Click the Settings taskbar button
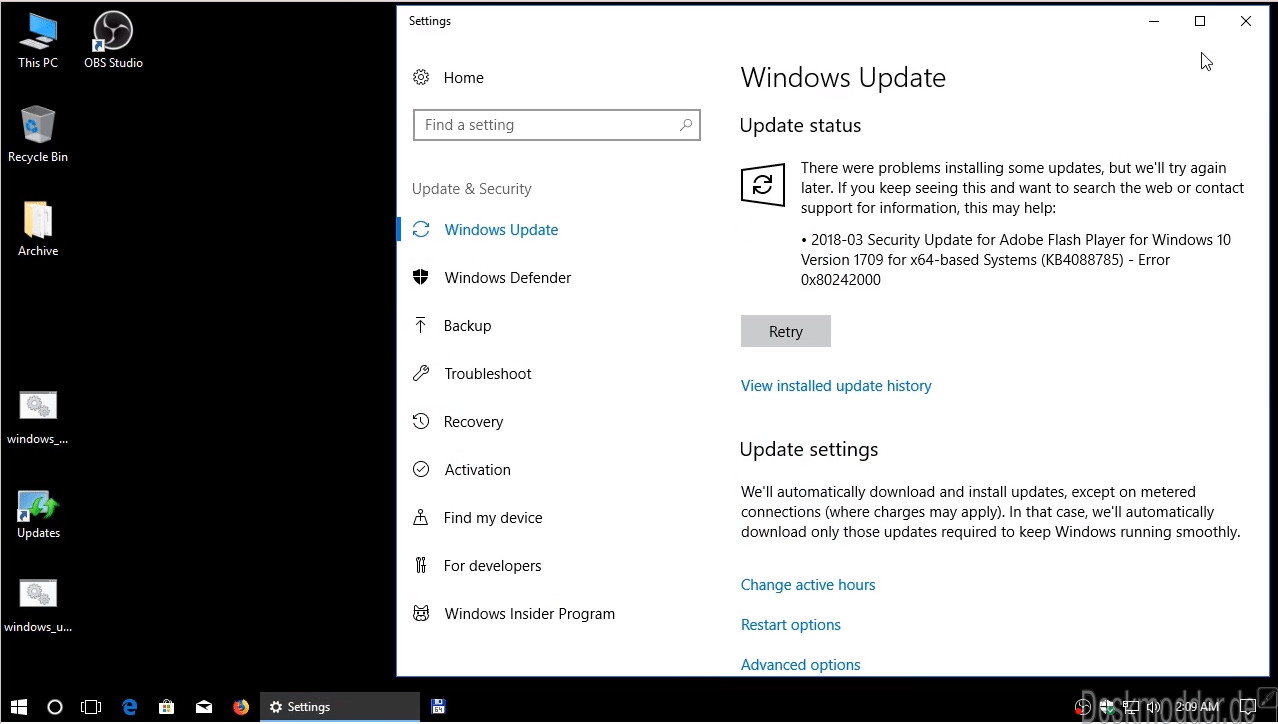 pyautogui.click(x=340, y=707)
